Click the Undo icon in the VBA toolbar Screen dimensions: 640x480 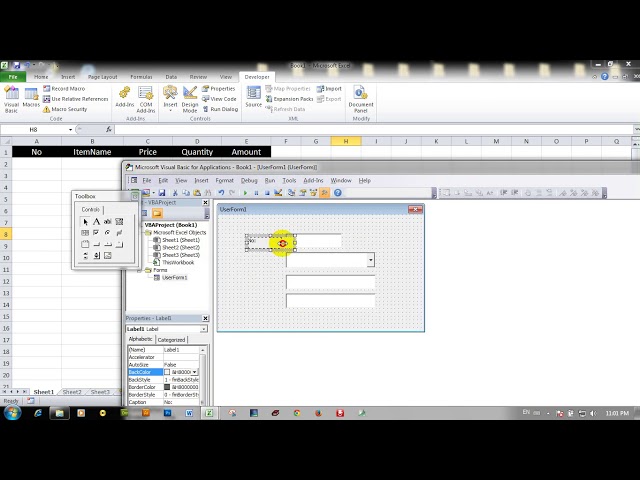[221, 193]
